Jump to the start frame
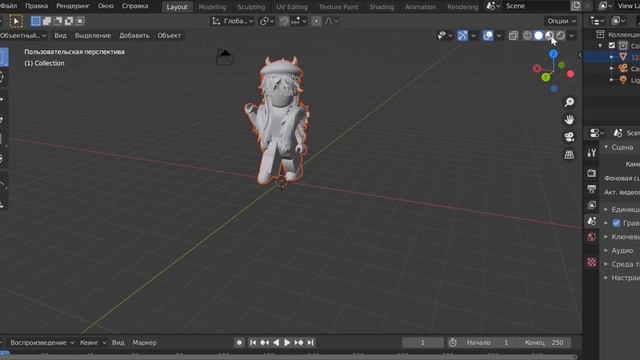The width and height of the screenshot is (640, 360). pos(253,342)
